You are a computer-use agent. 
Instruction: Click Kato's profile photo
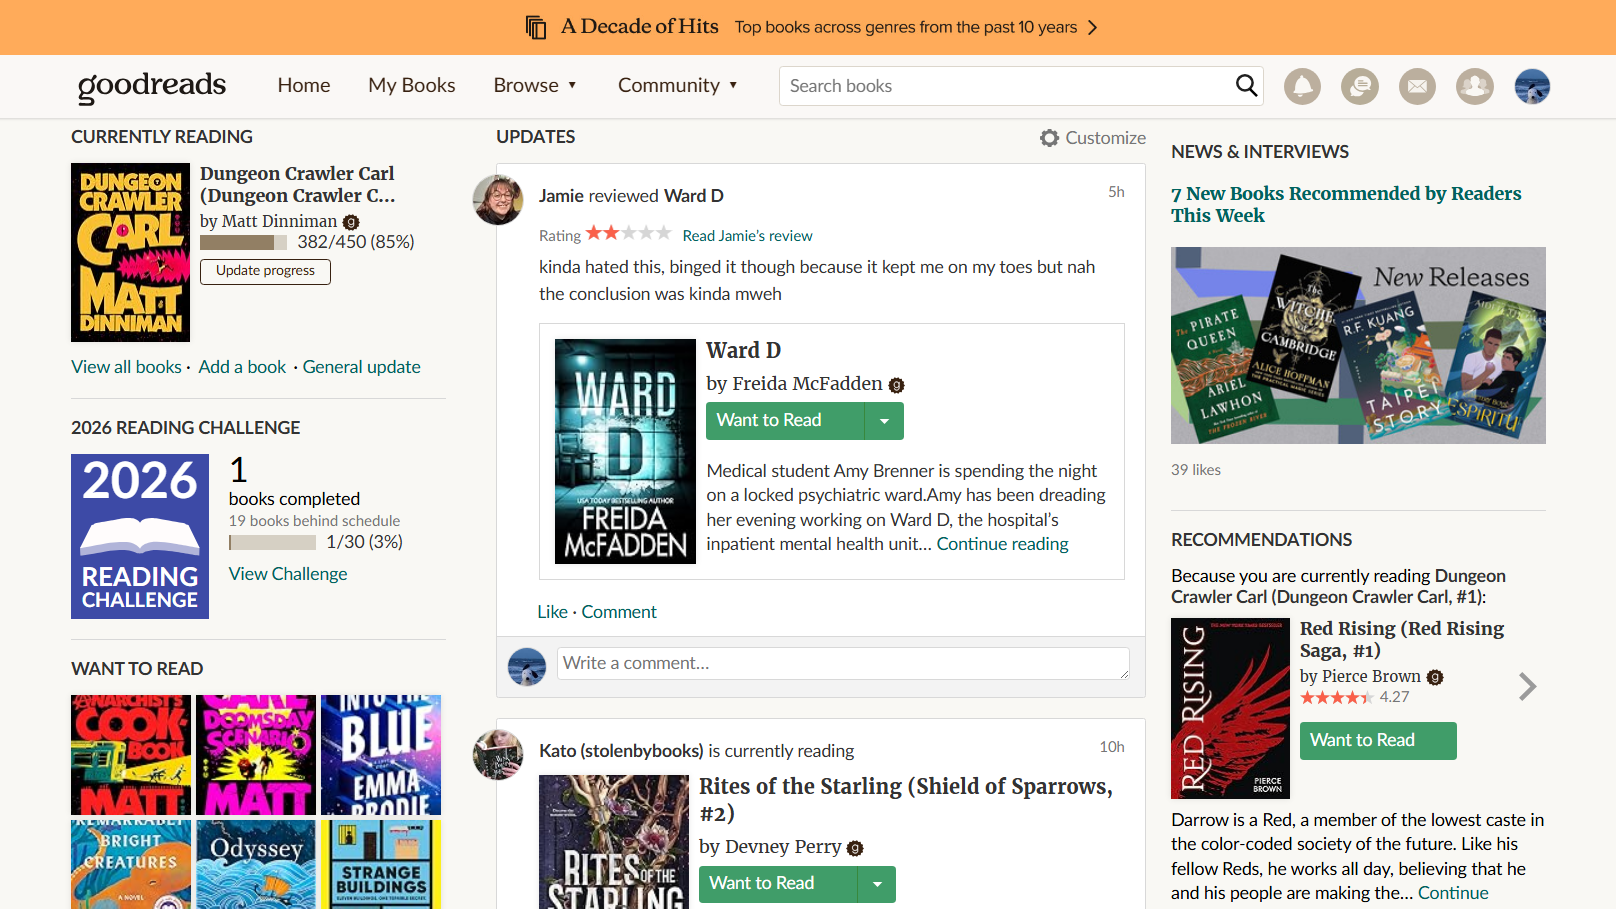[498, 754]
